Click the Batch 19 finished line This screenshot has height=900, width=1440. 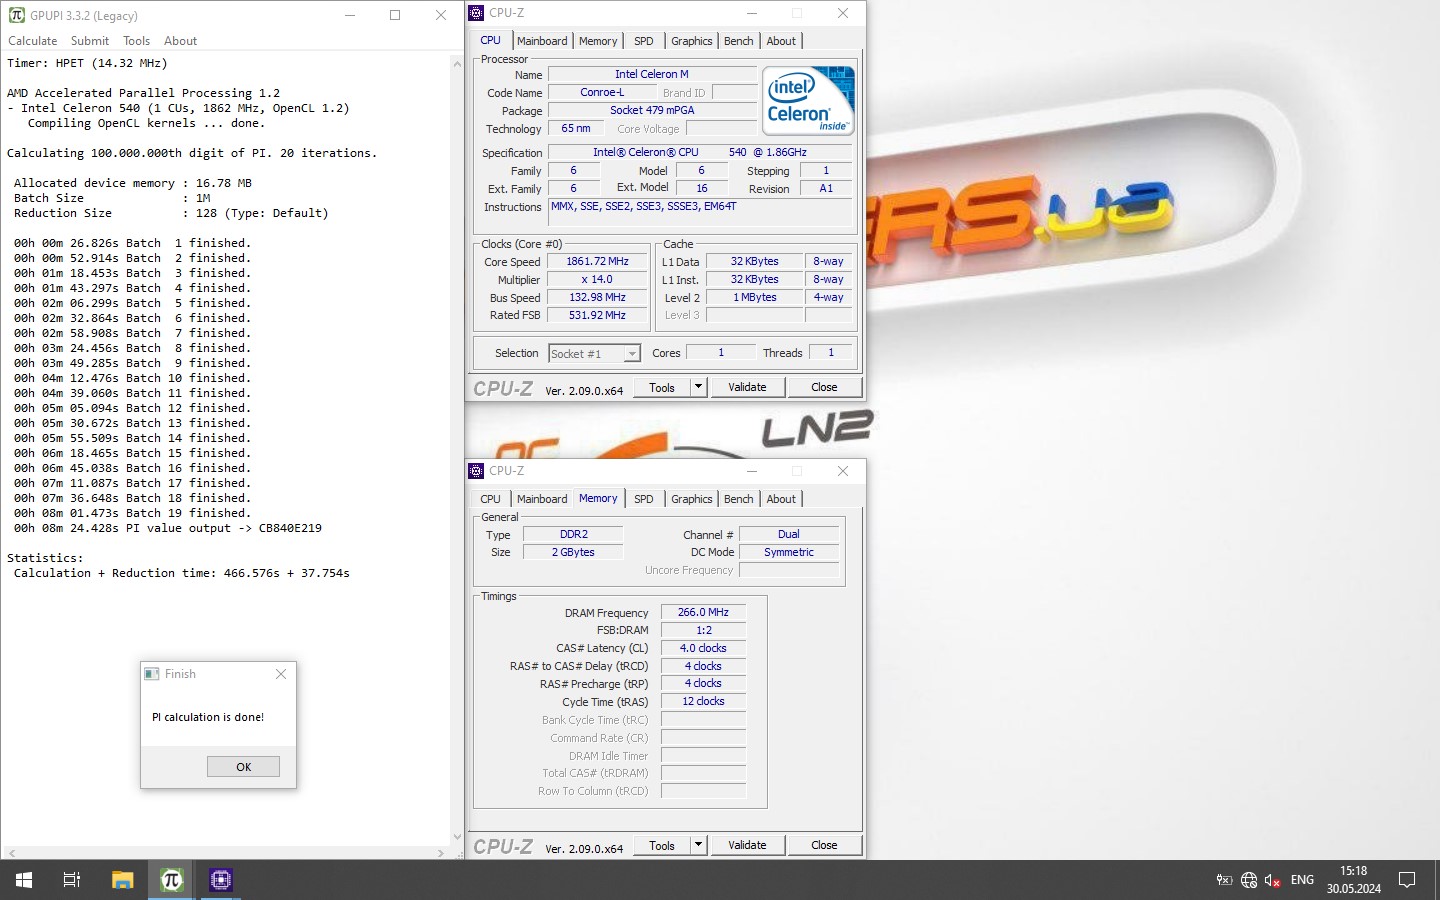point(132,513)
